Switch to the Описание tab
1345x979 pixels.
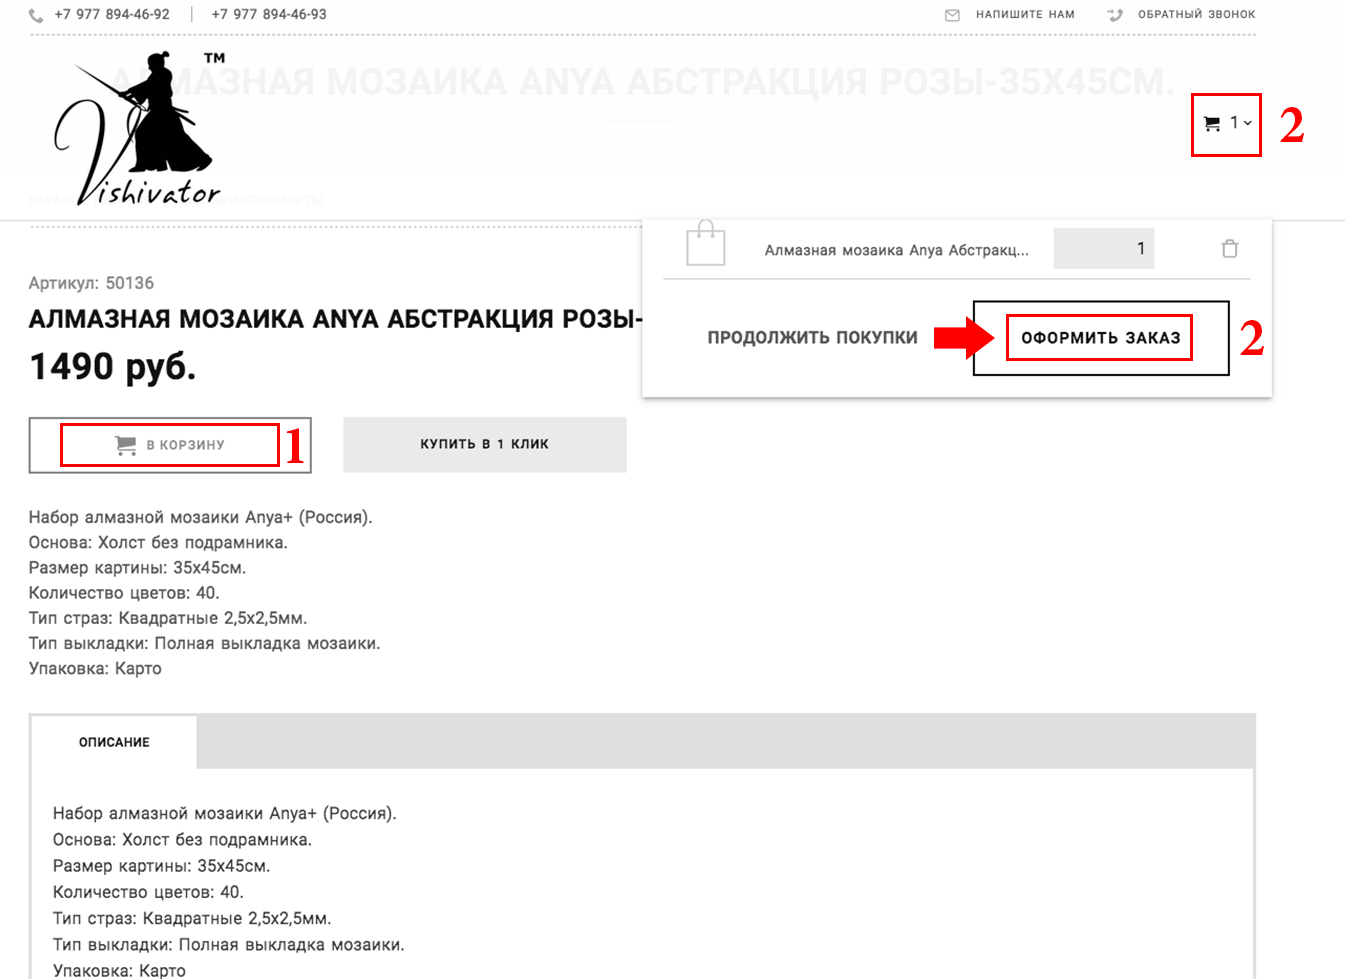(114, 742)
